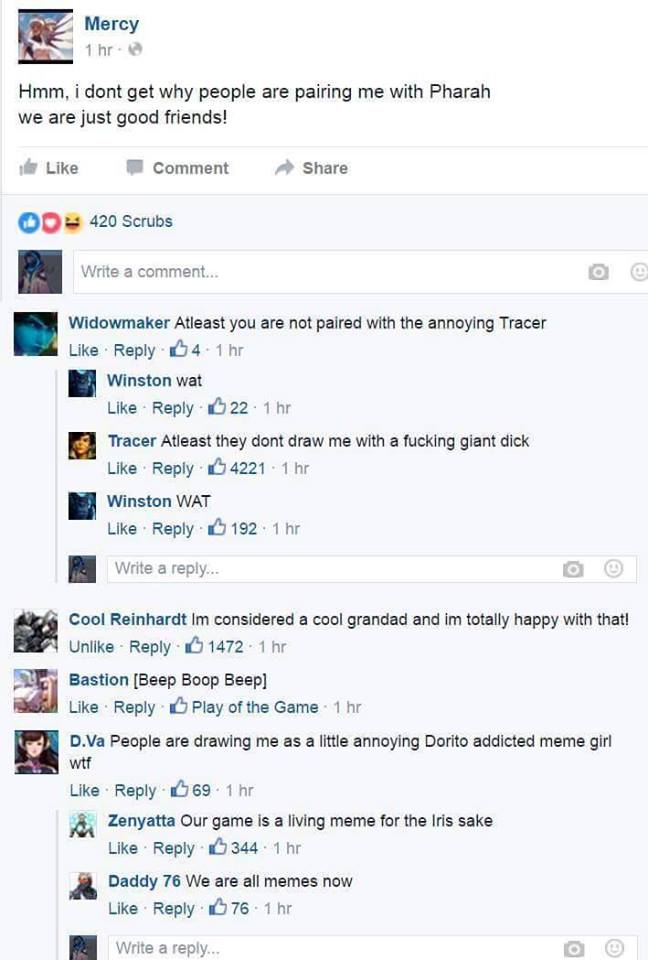The image size is (648, 960).
Task: Click thumbs-up count on Tracer's reply
Action: [236, 468]
